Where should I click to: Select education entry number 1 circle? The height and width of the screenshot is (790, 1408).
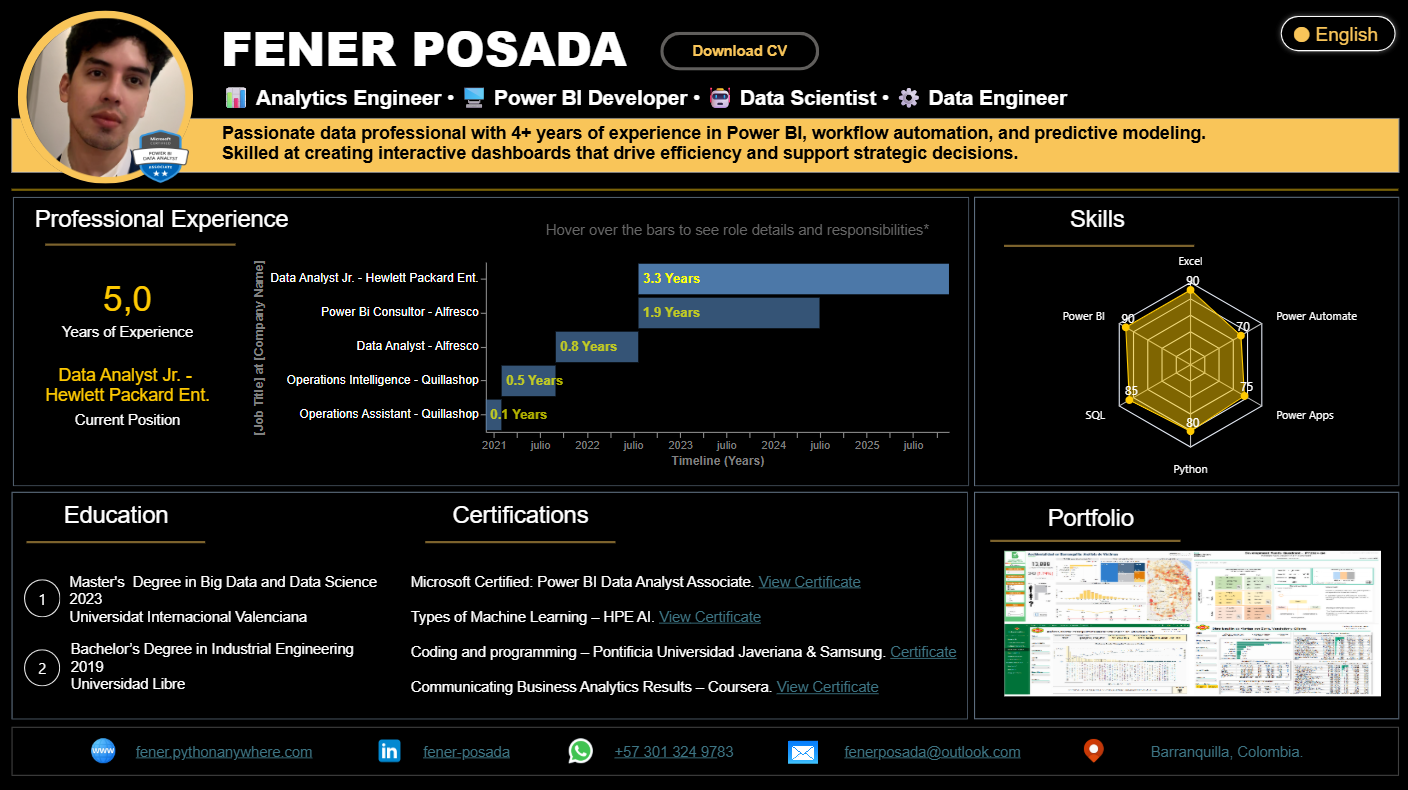click(42, 598)
